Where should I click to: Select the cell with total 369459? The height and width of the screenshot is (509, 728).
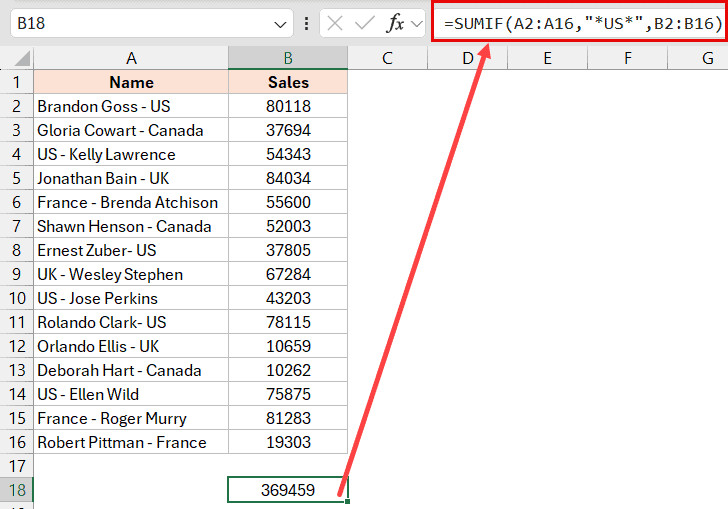tap(288, 490)
